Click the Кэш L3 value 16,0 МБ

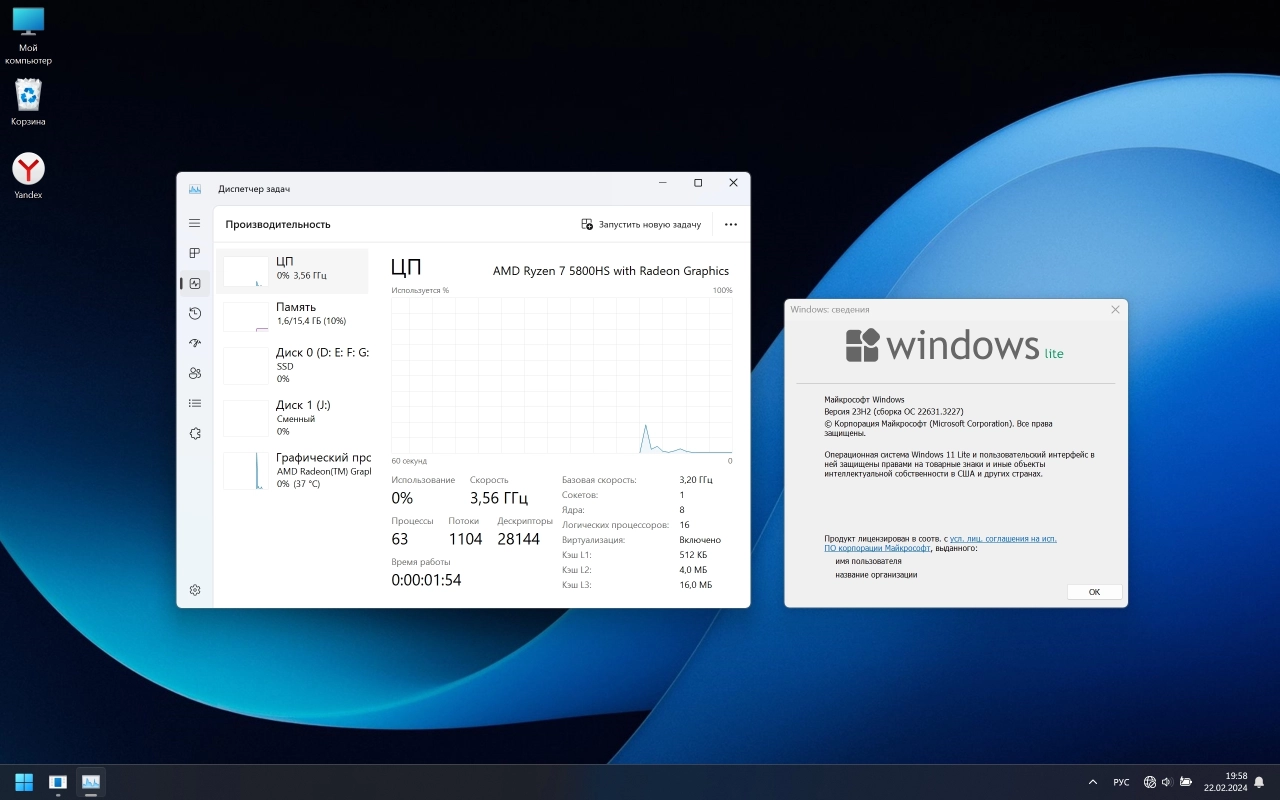point(696,585)
